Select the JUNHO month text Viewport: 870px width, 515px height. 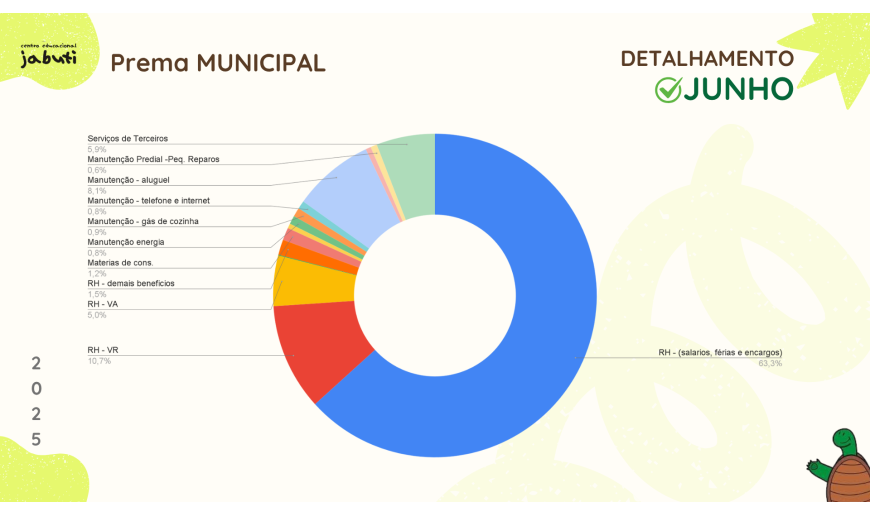pyautogui.click(x=738, y=90)
